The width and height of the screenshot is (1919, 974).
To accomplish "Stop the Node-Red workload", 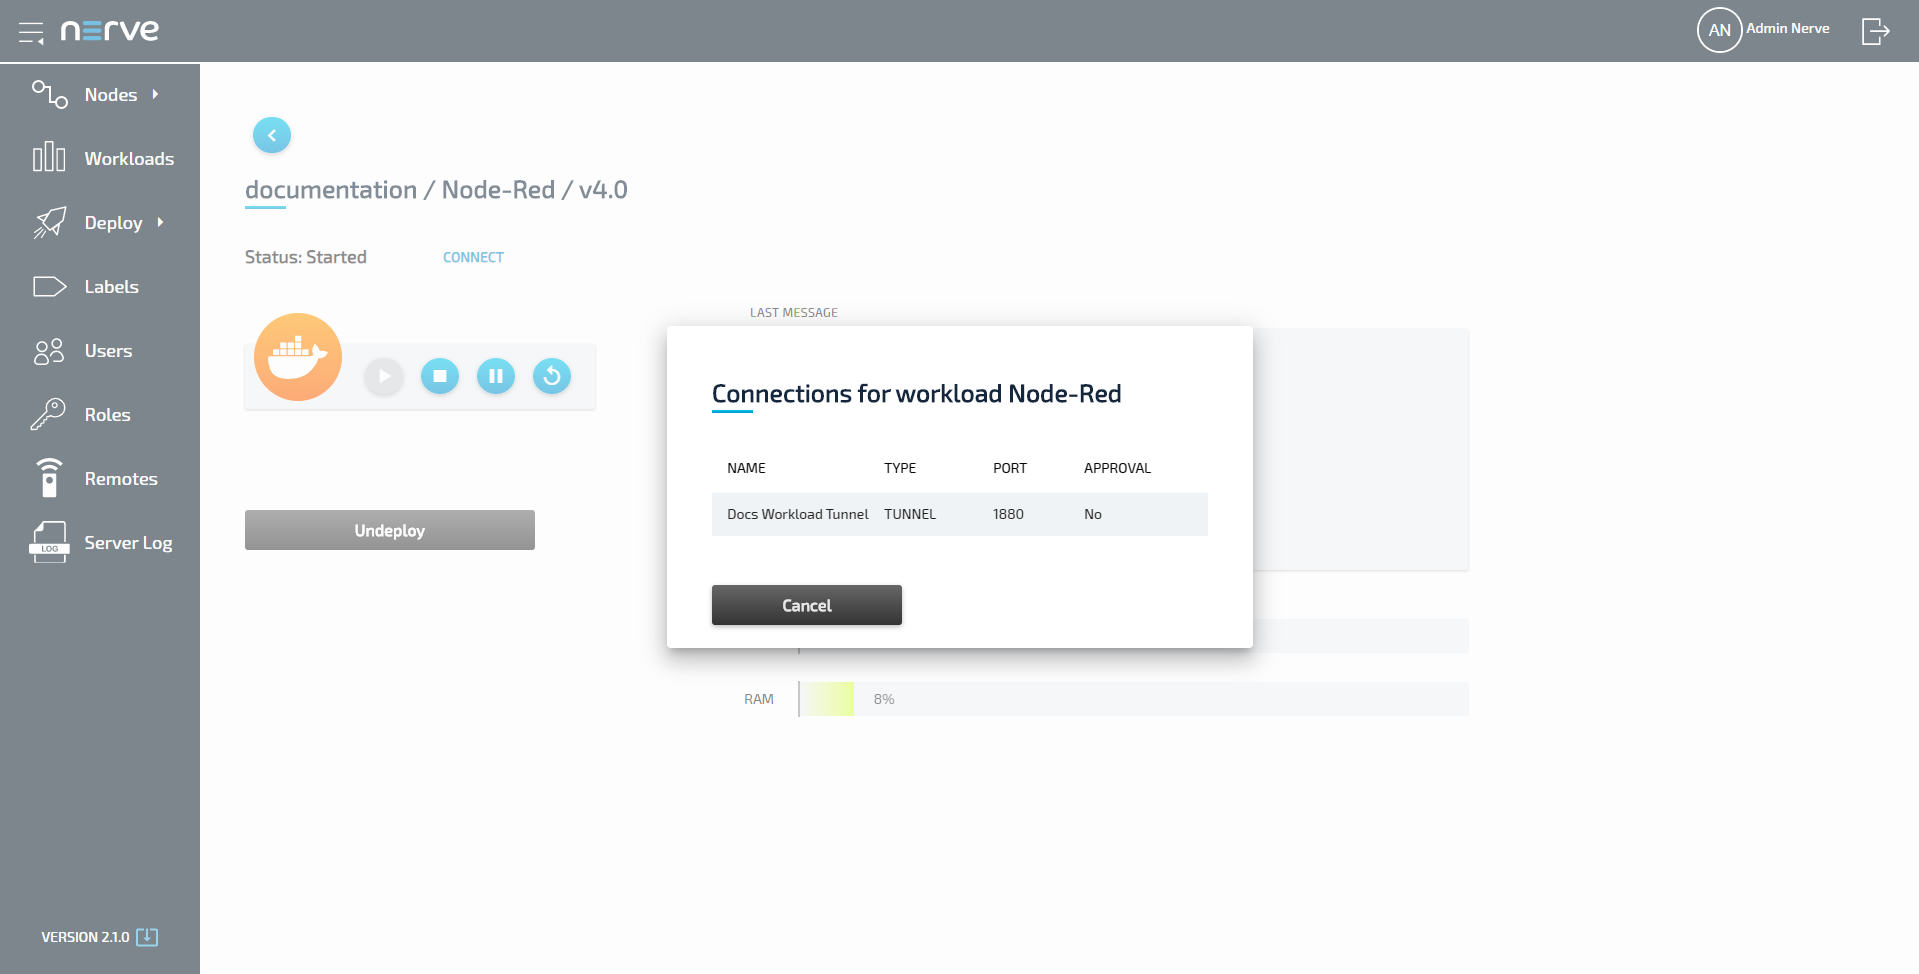I will 439,376.
